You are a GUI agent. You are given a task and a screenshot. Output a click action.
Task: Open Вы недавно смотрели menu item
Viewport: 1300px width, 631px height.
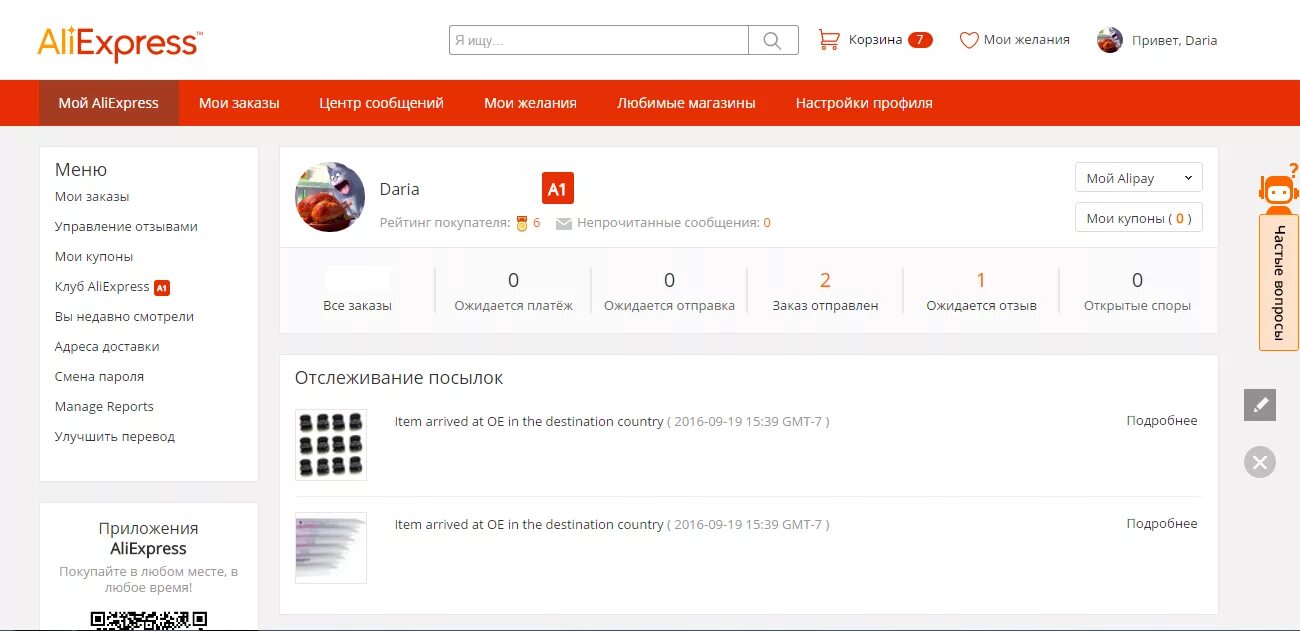click(x=124, y=317)
